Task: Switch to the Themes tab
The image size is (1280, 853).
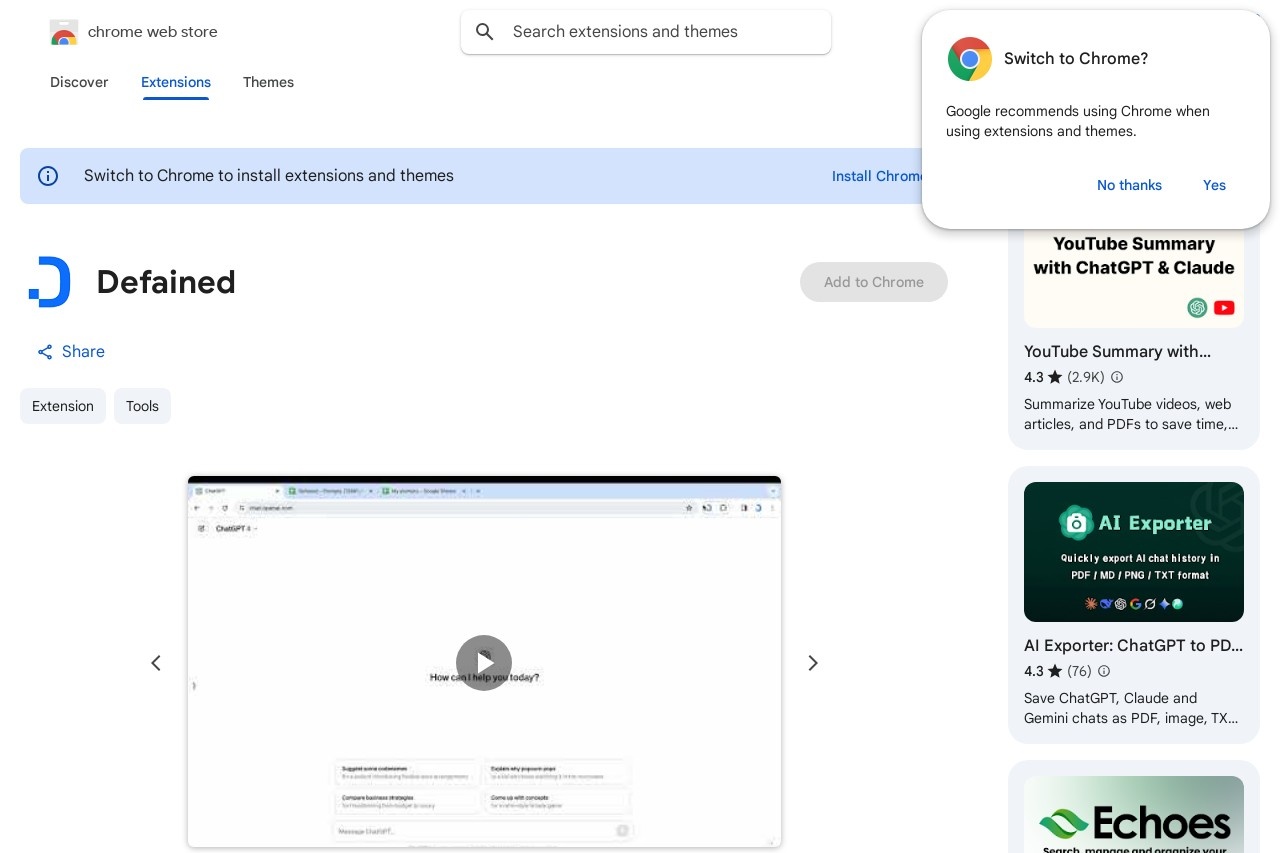Action: click(268, 82)
